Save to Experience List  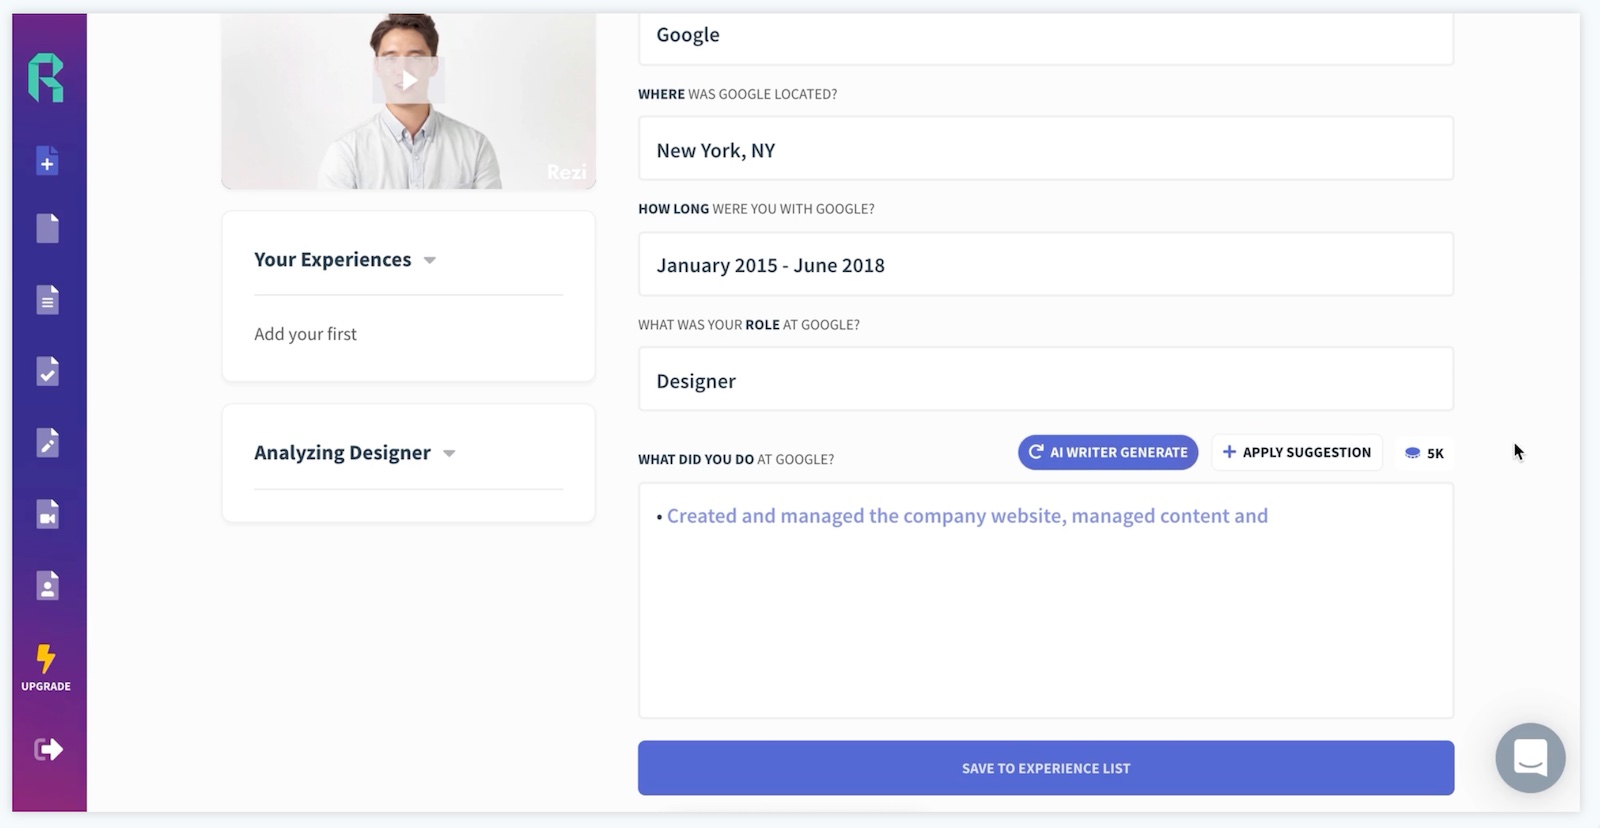(1046, 768)
